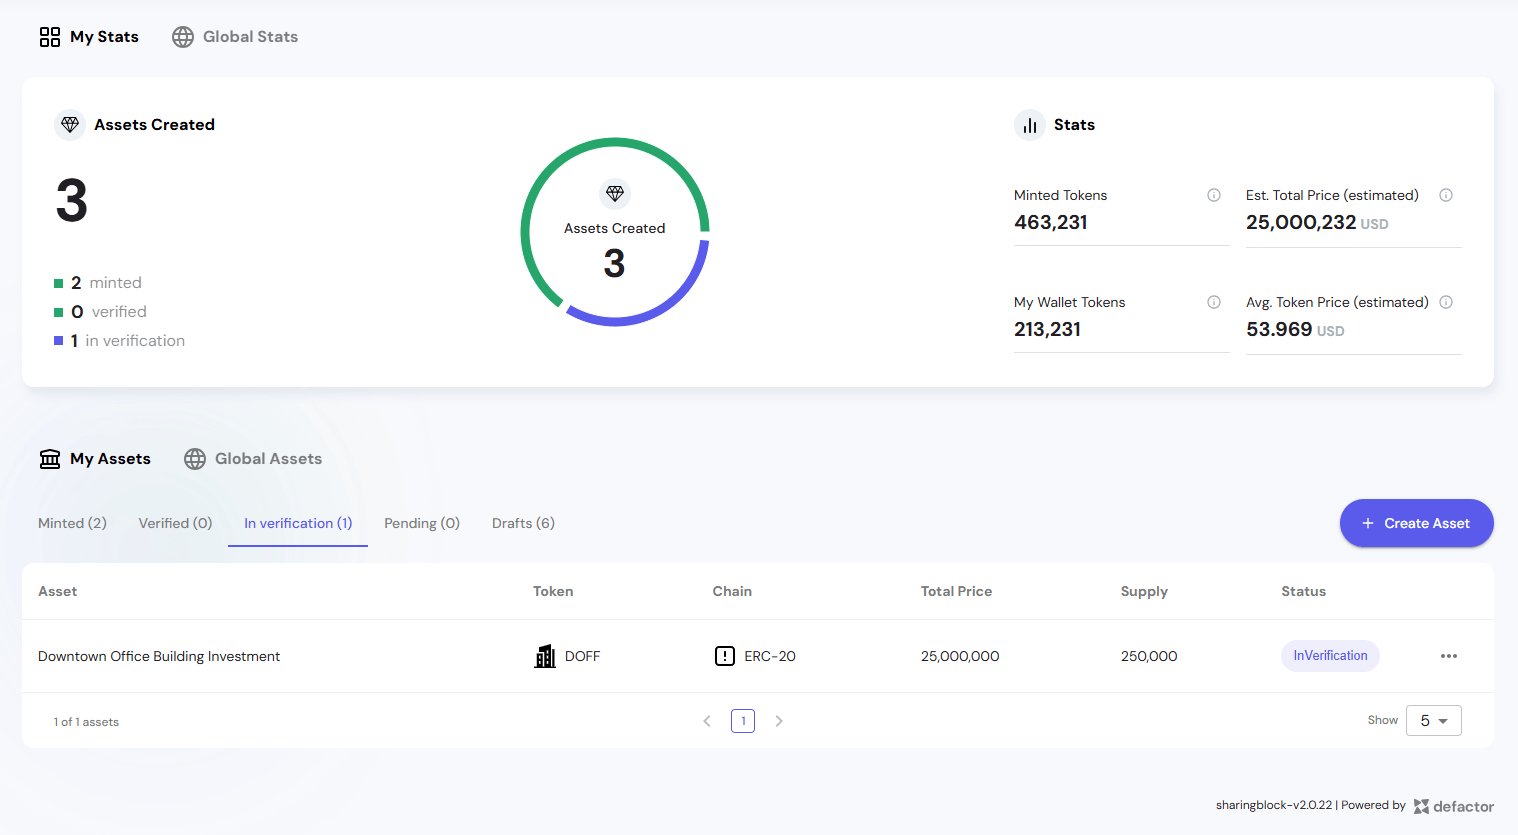The width and height of the screenshot is (1518, 835).
Task: Click the Create Asset button
Action: pyautogui.click(x=1416, y=523)
